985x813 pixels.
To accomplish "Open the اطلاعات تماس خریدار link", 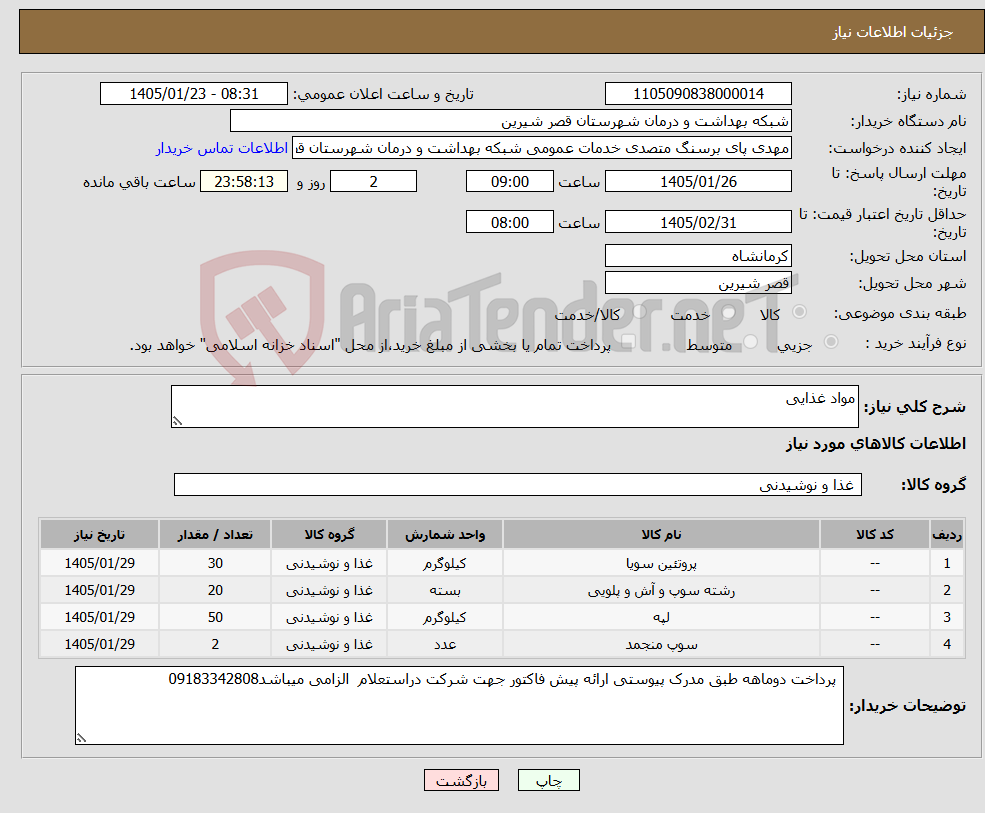I will pyautogui.click(x=222, y=148).
